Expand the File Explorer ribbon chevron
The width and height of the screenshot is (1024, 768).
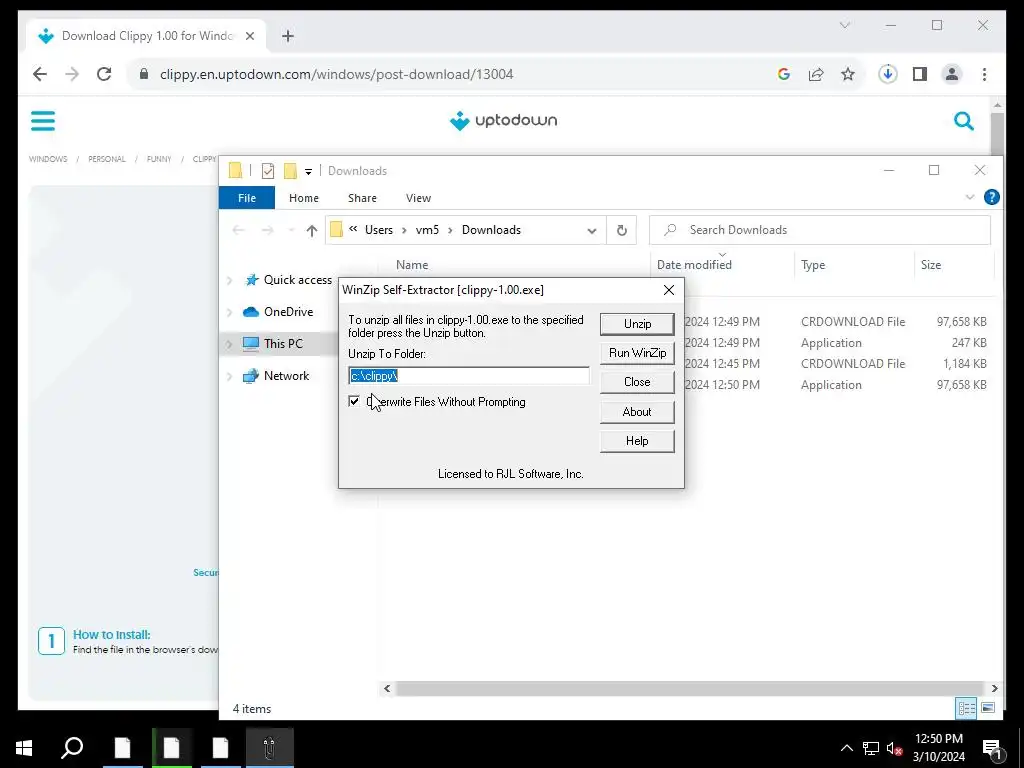tap(969, 197)
